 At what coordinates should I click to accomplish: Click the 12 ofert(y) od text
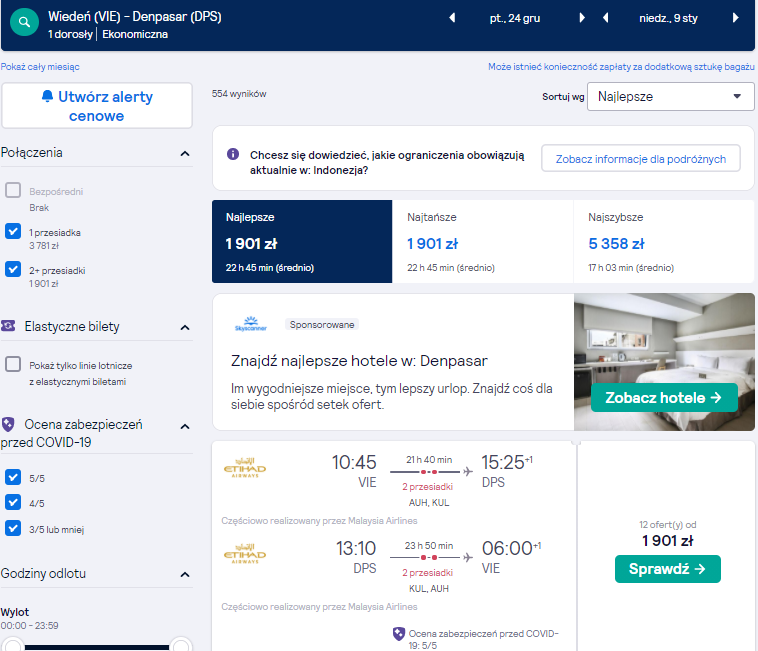[668, 524]
